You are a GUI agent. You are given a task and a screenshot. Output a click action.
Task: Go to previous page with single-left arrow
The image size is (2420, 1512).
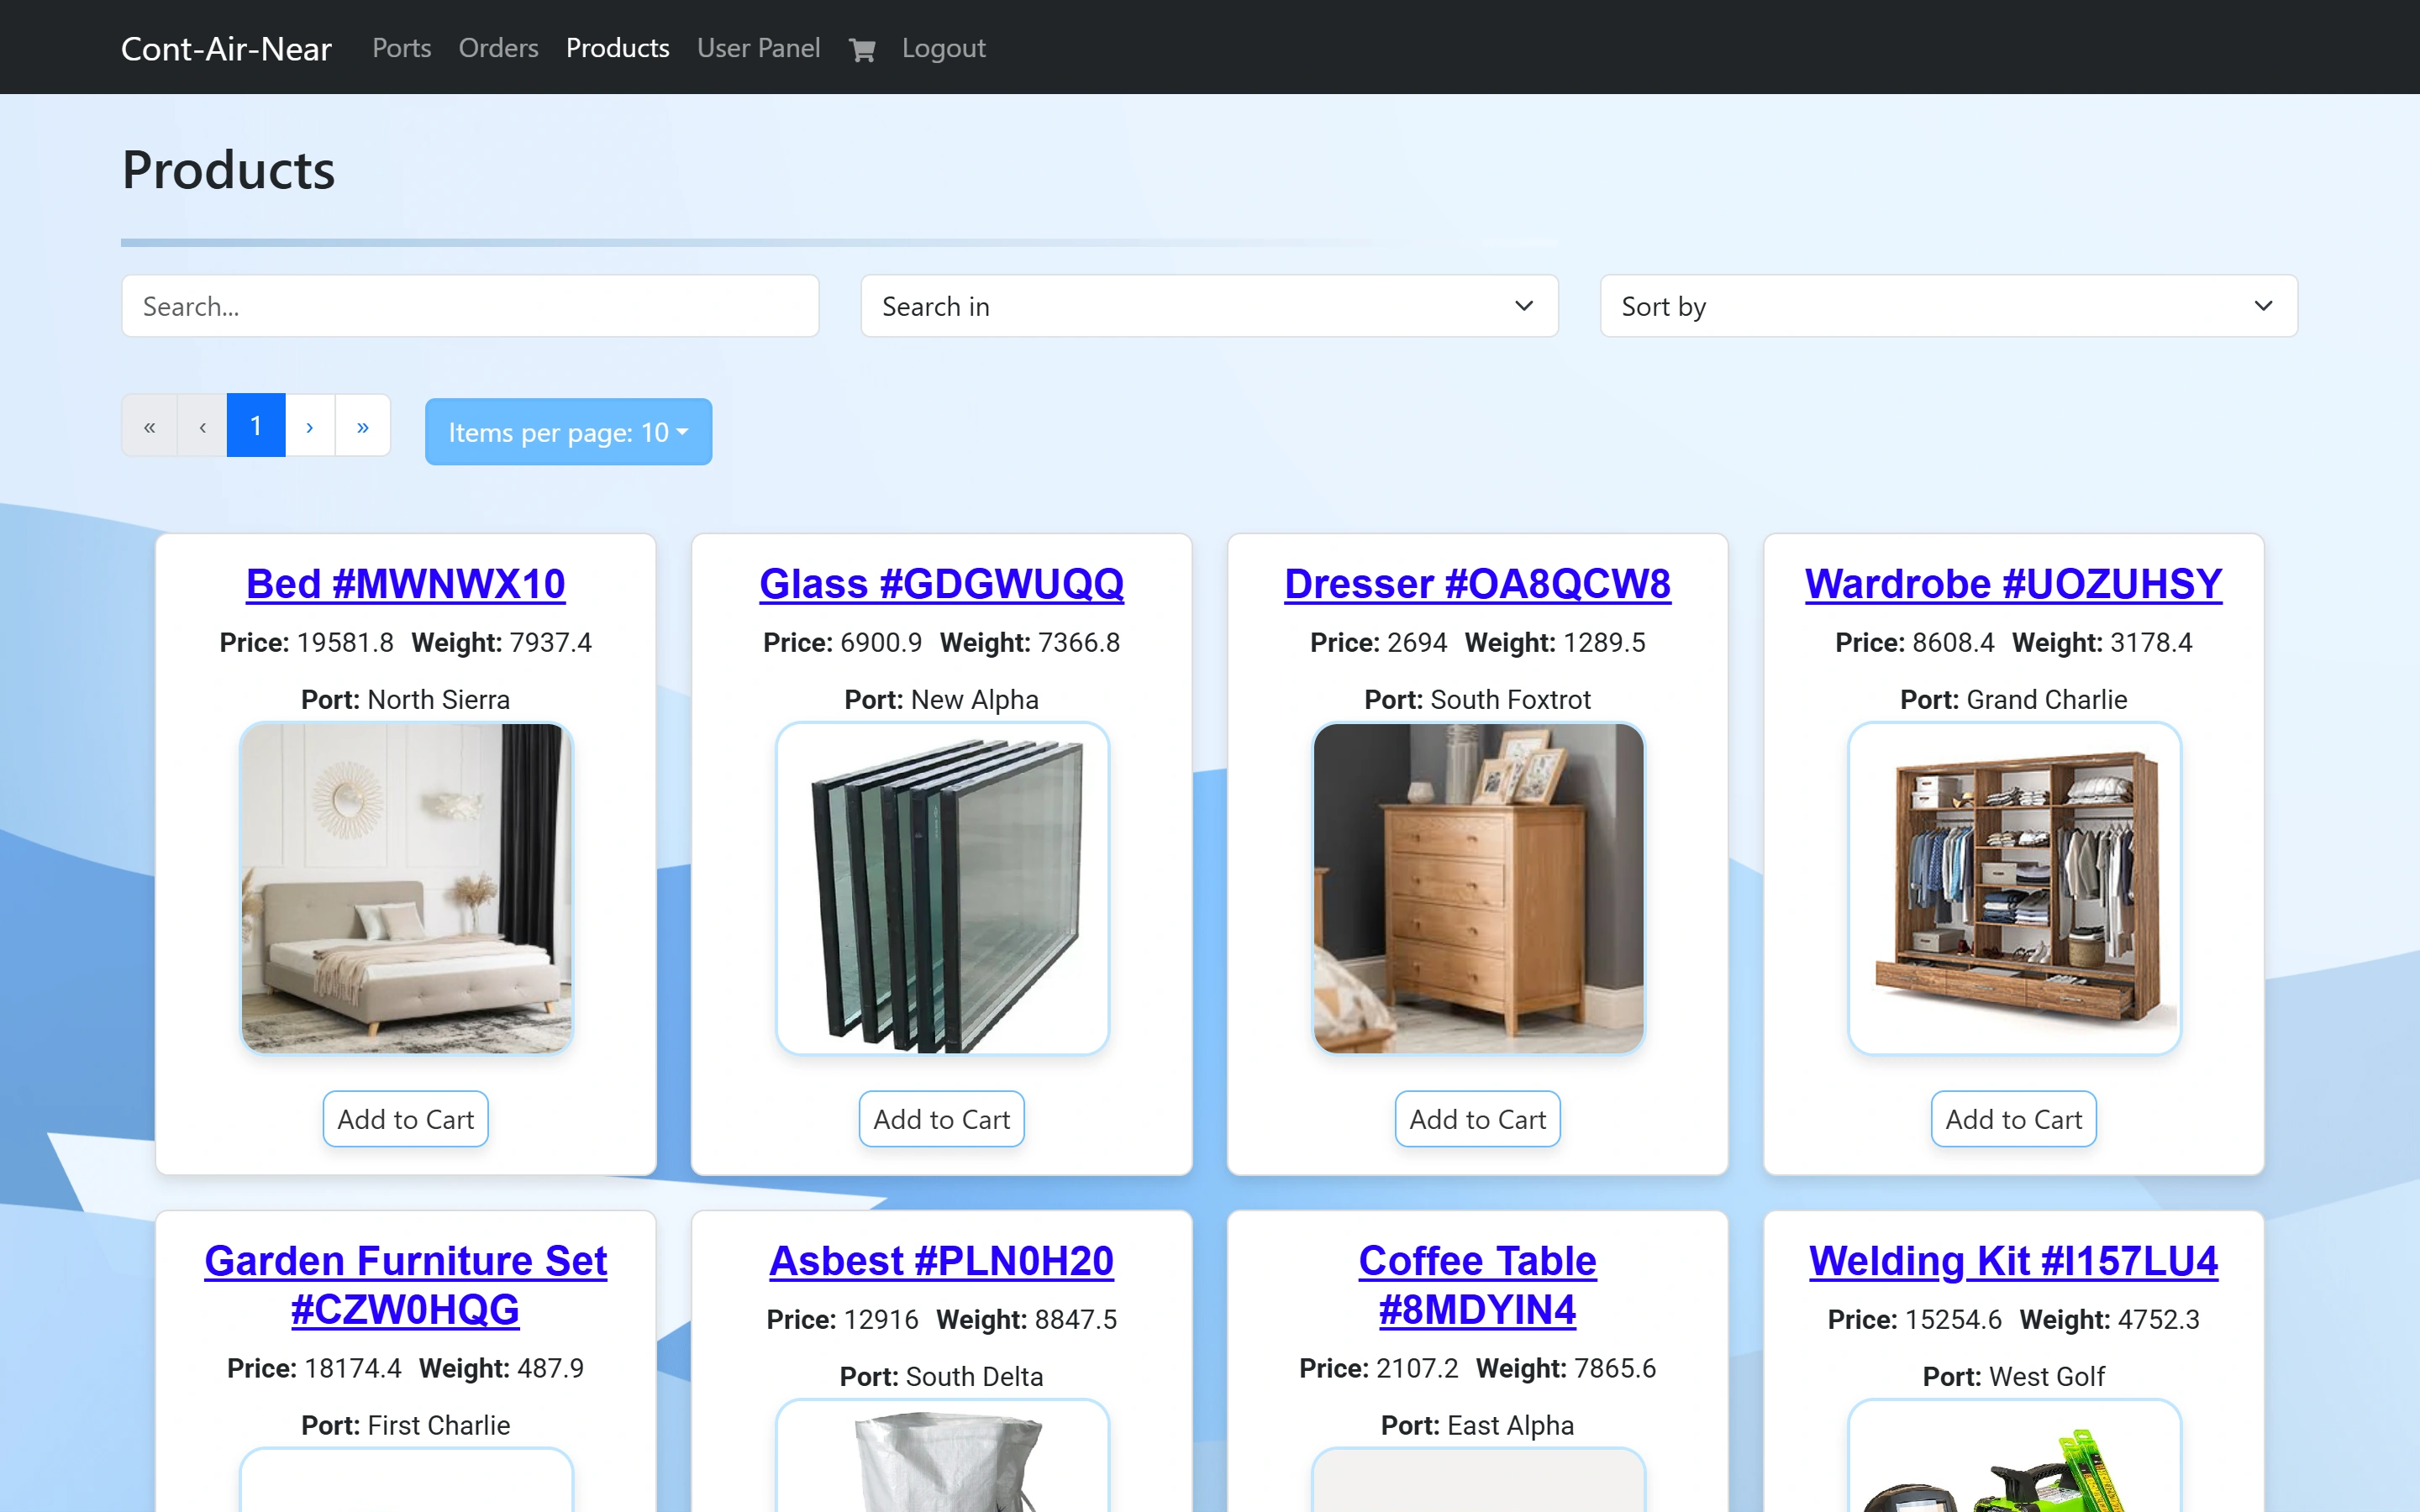tap(203, 426)
